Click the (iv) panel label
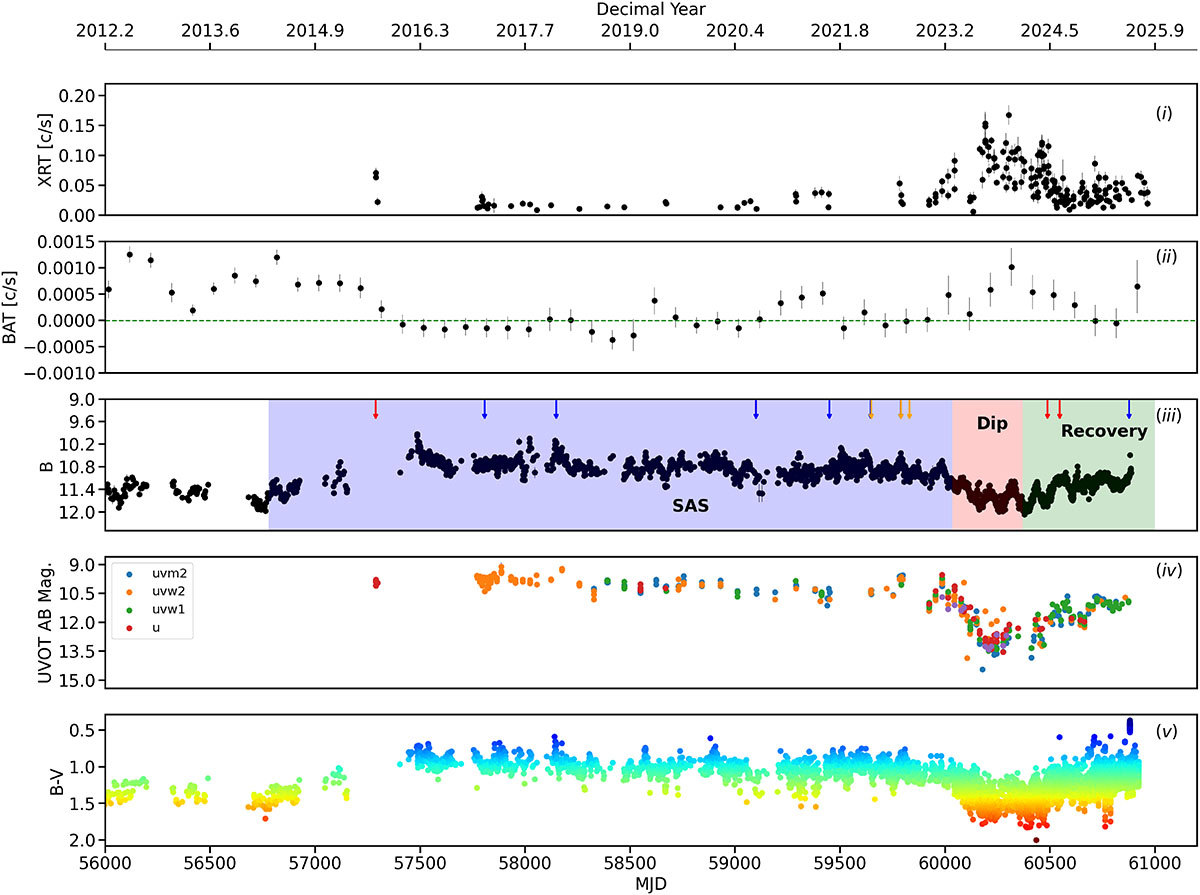 [x=1164, y=571]
